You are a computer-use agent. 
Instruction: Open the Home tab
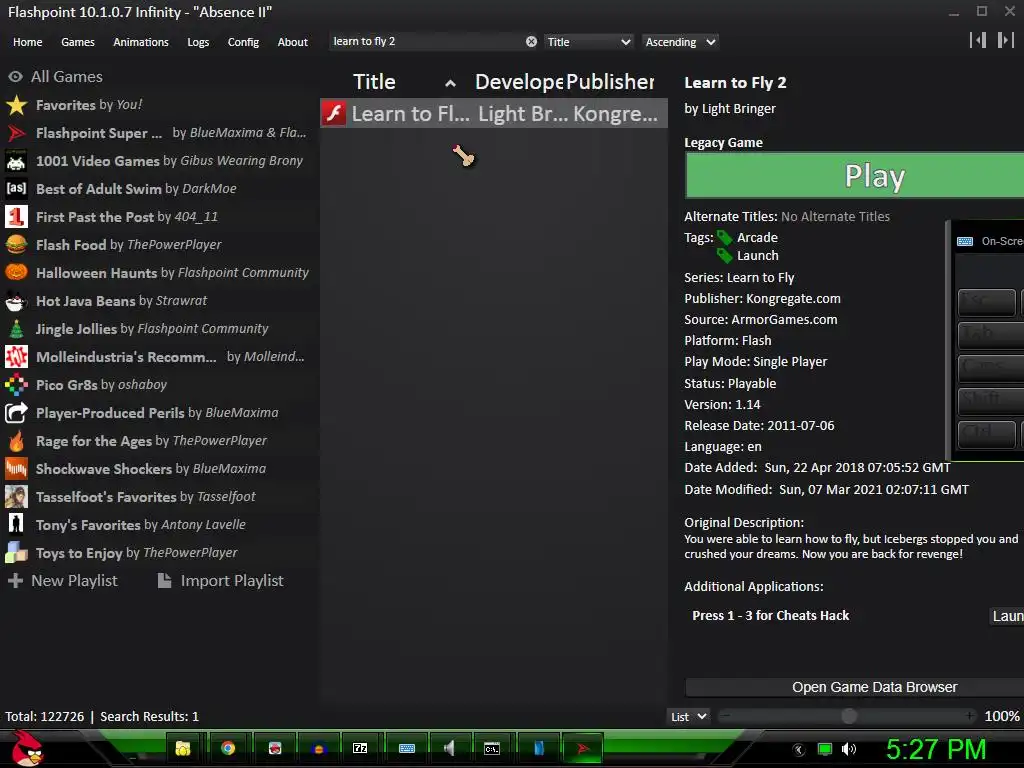(x=27, y=42)
